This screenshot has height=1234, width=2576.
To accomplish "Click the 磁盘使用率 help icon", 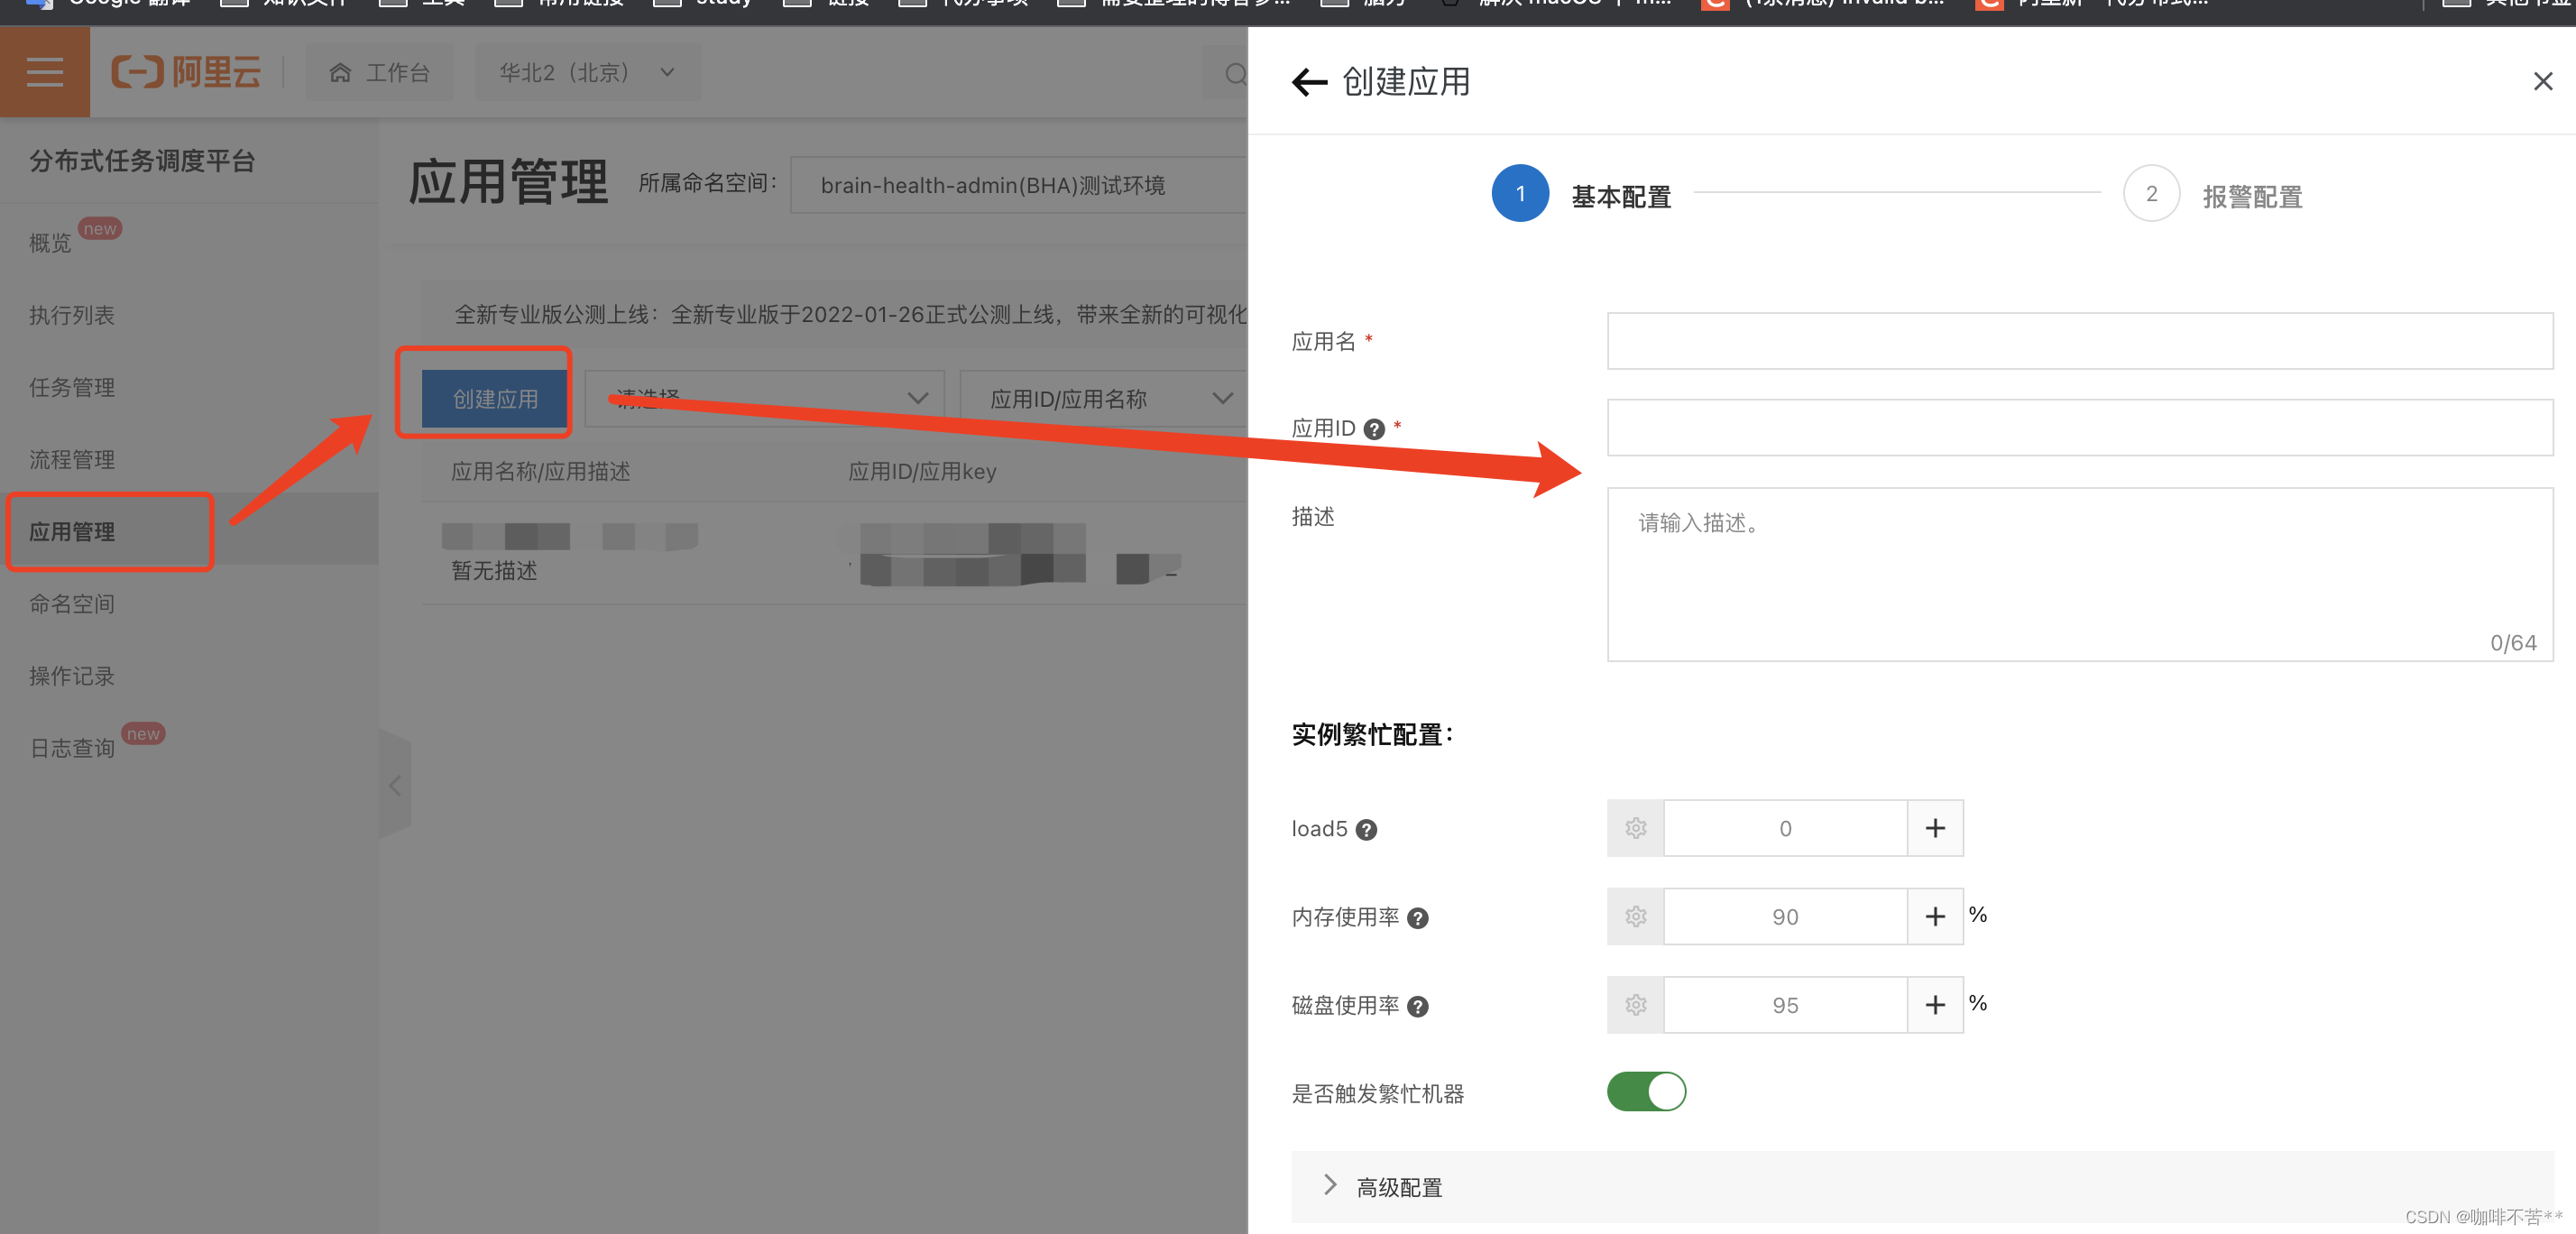I will (x=1417, y=1006).
